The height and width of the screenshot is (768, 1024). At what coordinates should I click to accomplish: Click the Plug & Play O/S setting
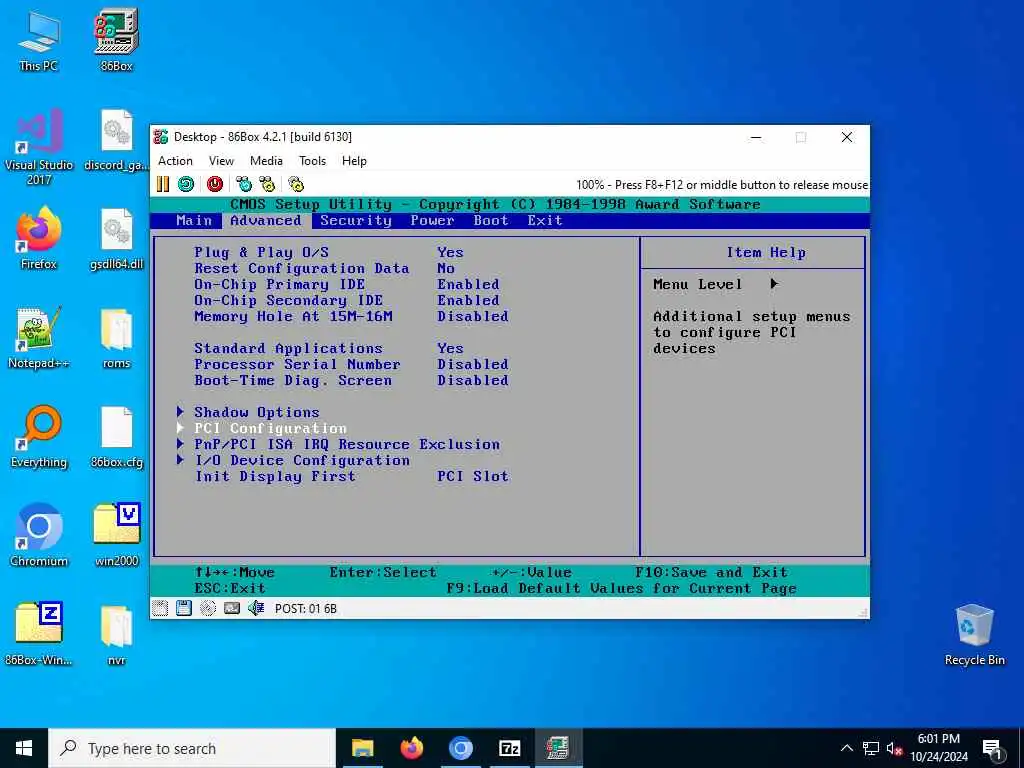[261, 252]
